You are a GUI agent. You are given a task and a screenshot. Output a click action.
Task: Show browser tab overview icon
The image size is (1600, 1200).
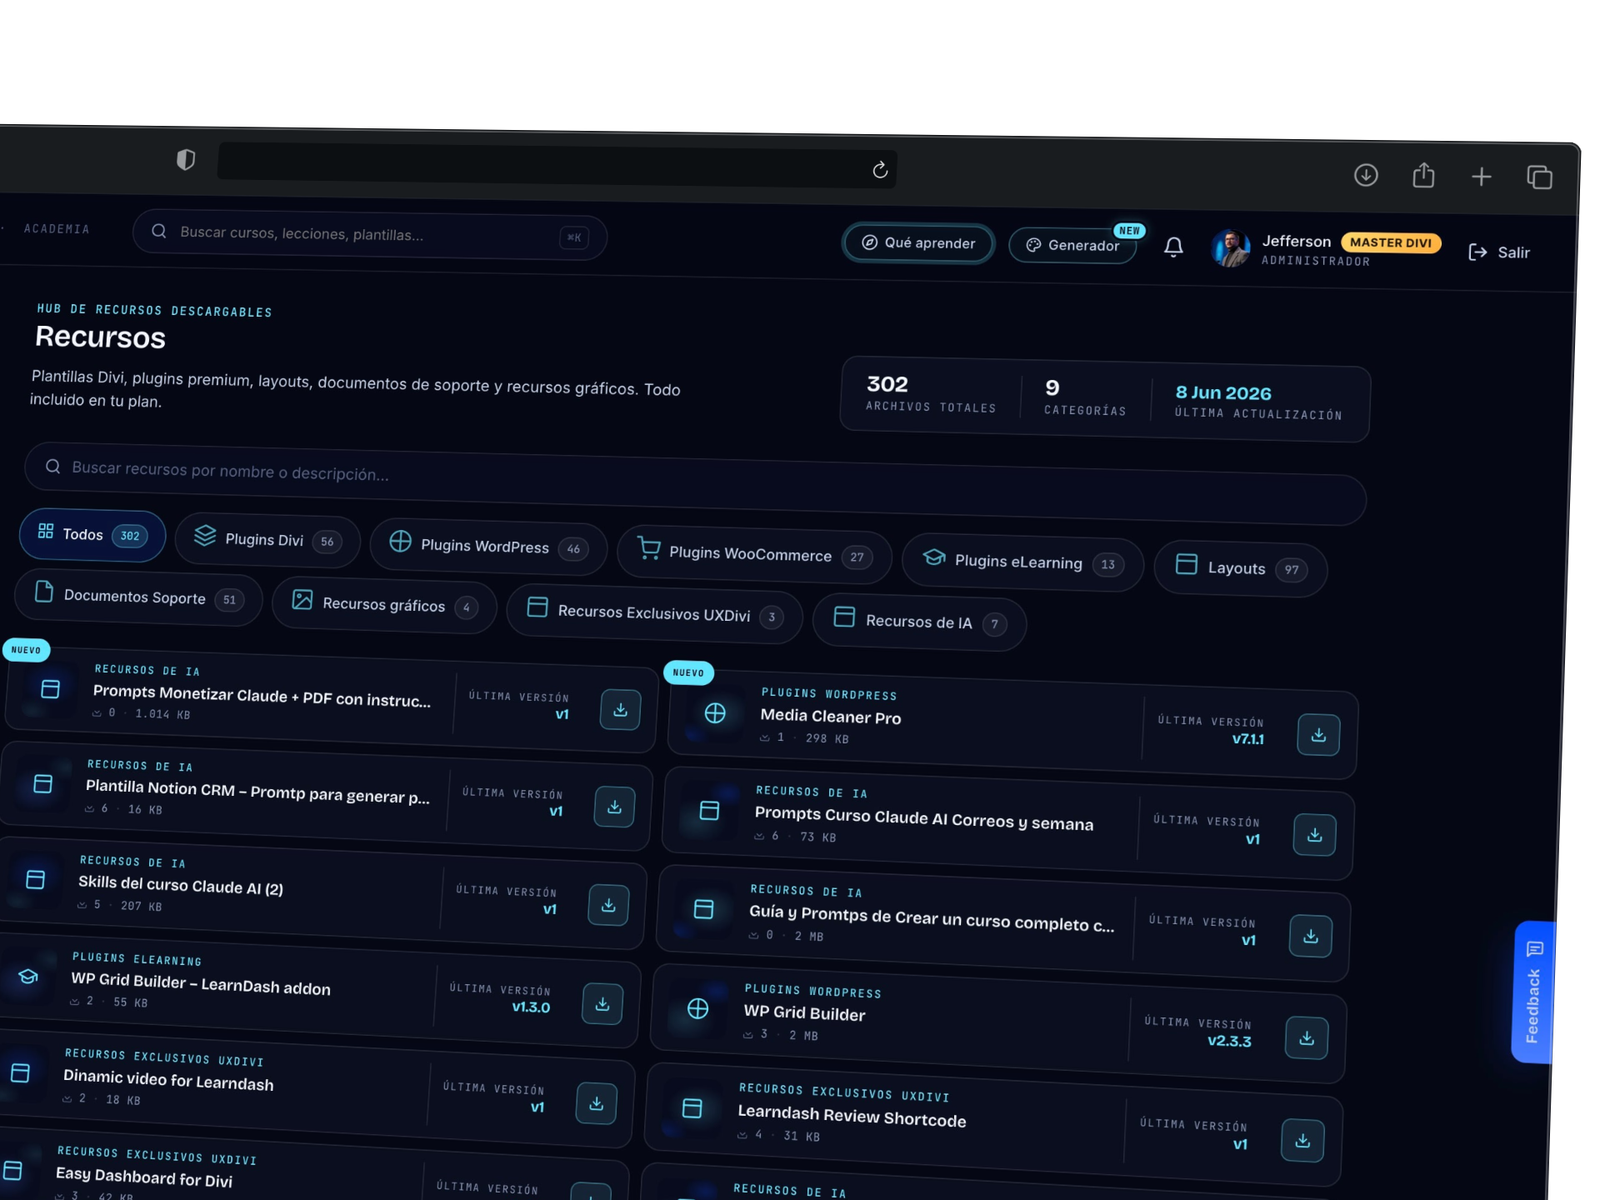[1540, 178]
